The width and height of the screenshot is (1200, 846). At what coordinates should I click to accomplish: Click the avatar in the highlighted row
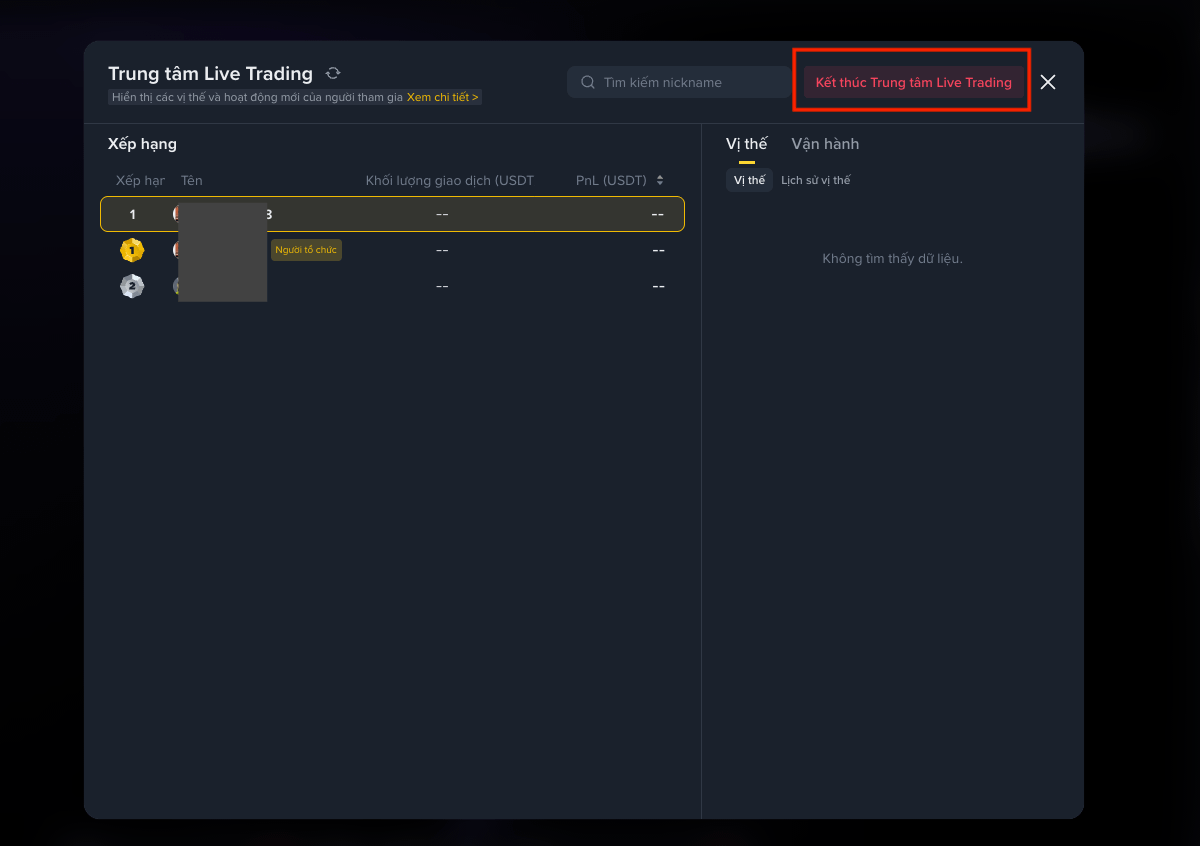click(176, 213)
